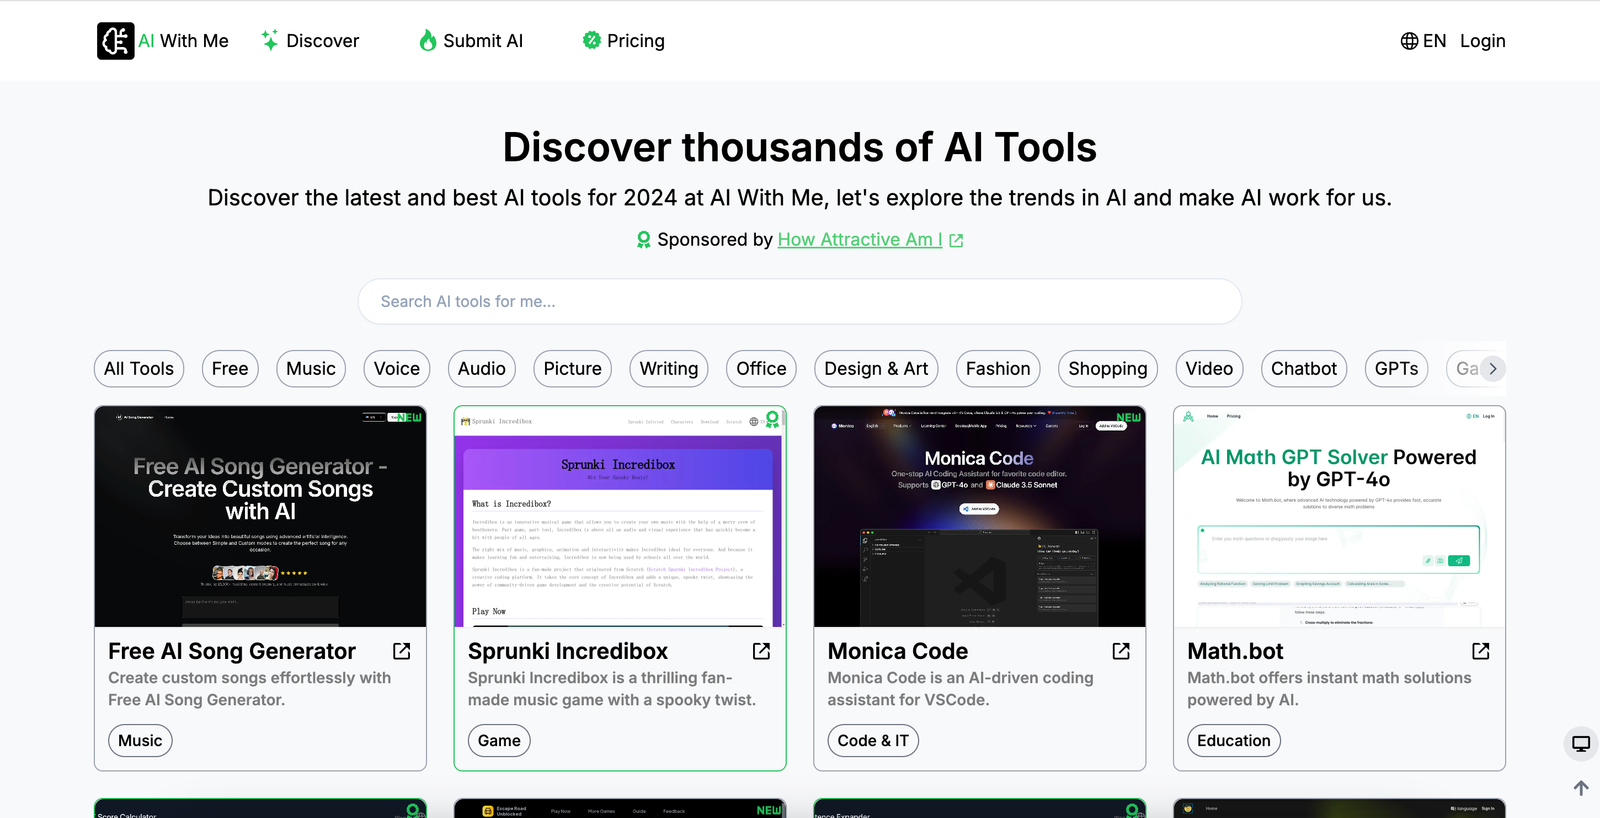This screenshot has width=1600, height=818.
Task: Select the GPTs category
Action: (1396, 369)
